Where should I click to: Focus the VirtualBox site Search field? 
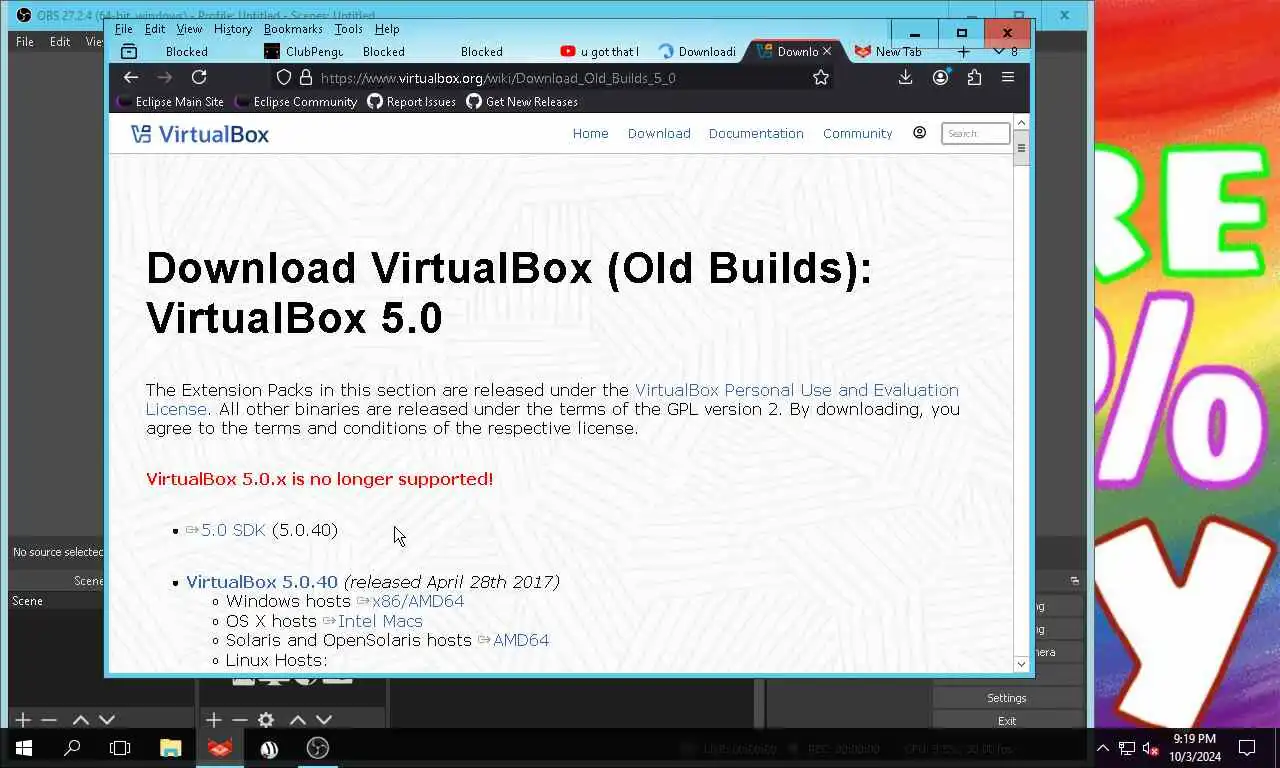tap(976, 133)
